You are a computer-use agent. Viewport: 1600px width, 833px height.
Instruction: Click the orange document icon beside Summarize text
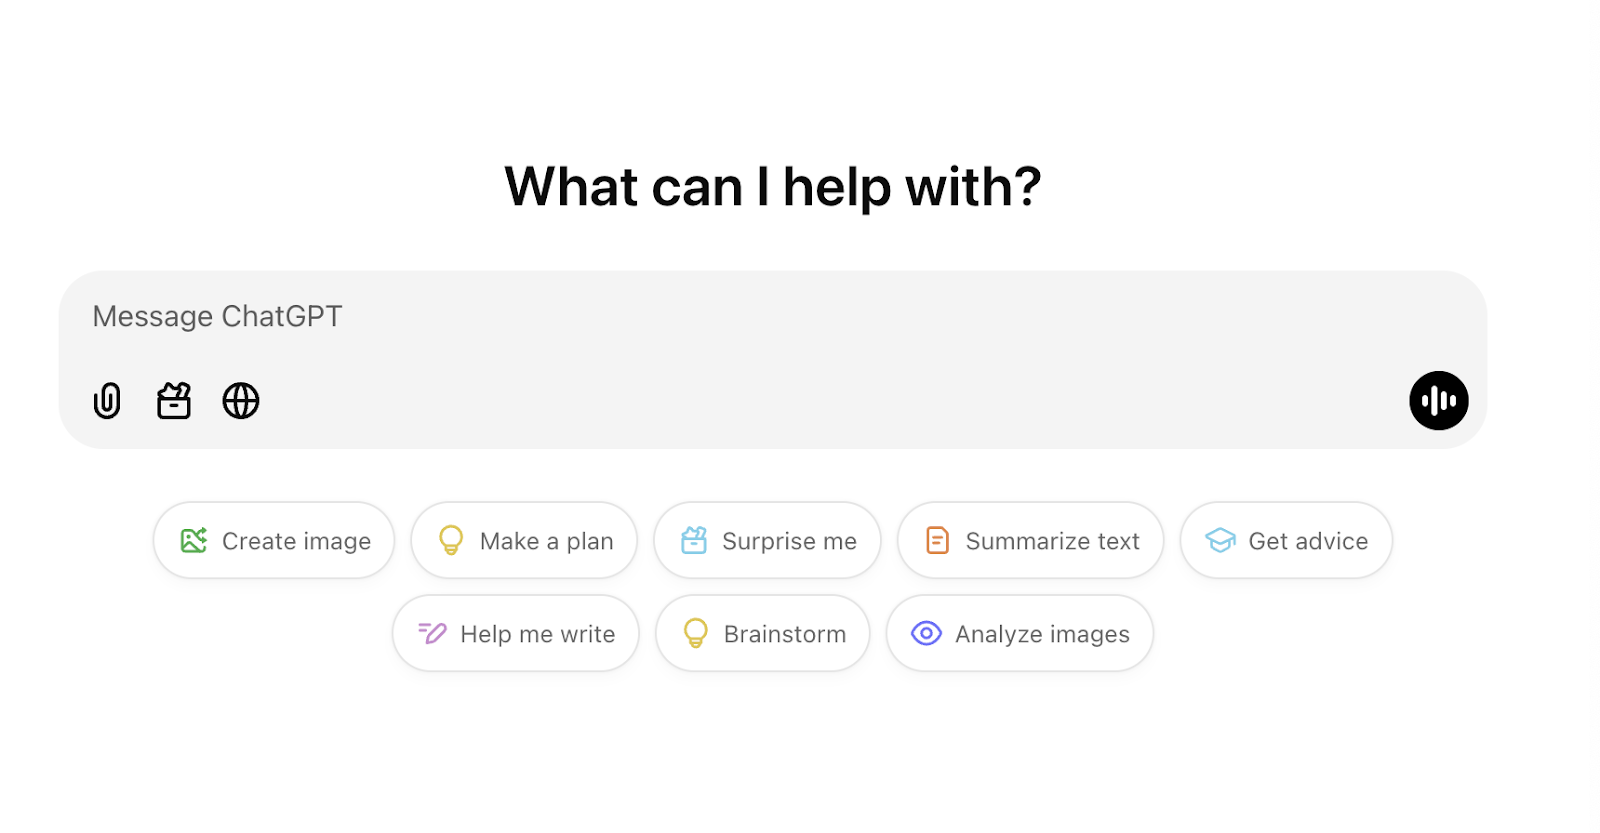click(x=937, y=541)
